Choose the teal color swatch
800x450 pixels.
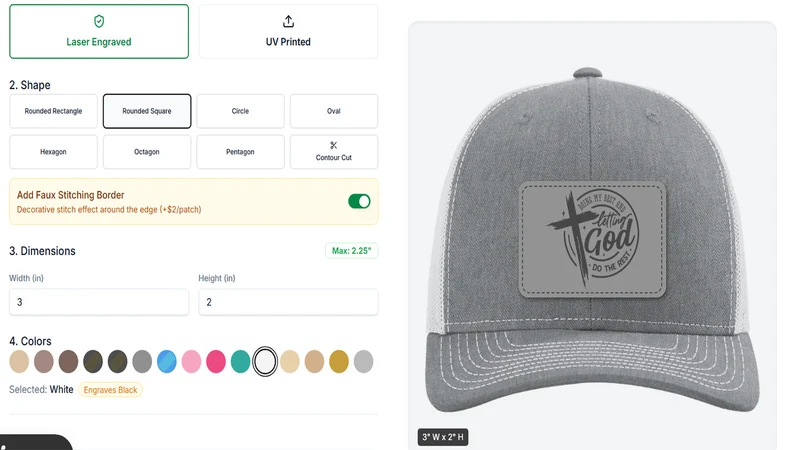(x=240, y=362)
